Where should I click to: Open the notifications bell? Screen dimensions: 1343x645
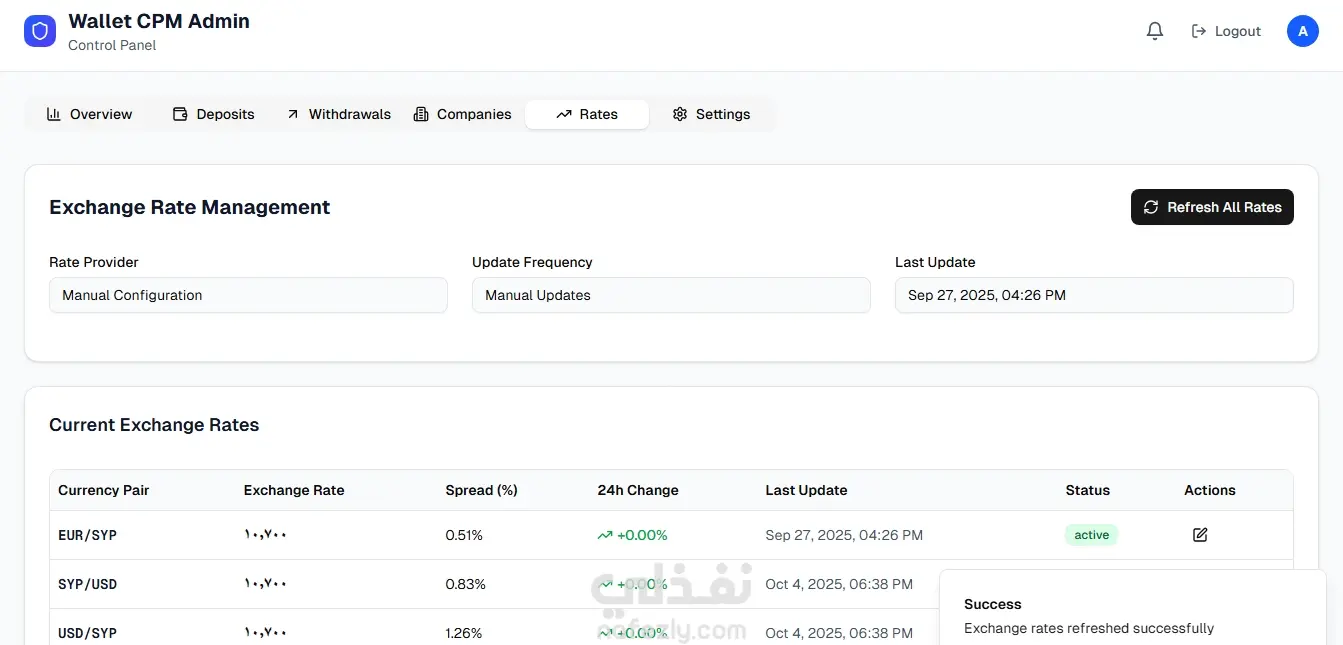[1155, 31]
